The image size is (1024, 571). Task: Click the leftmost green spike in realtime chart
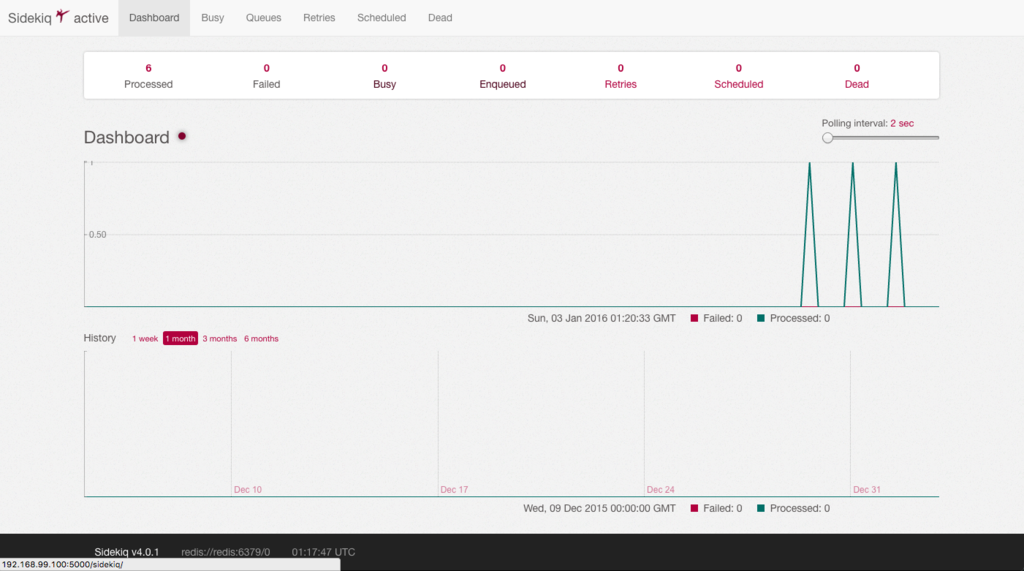coord(810,234)
